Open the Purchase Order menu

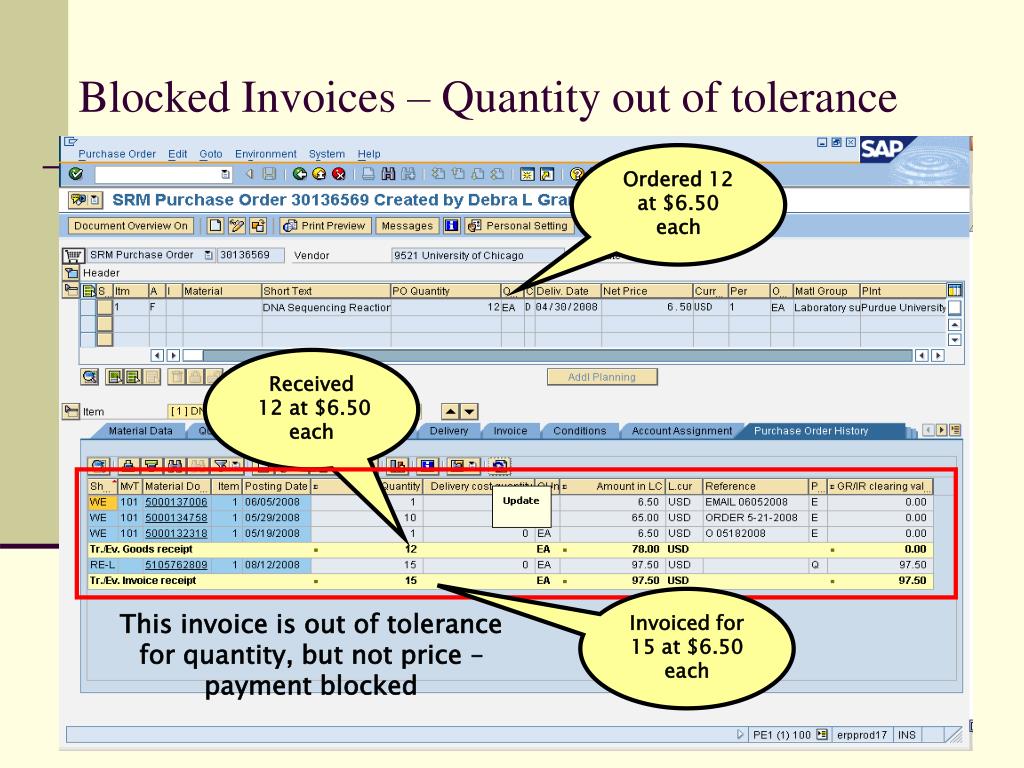pos(117,154)
